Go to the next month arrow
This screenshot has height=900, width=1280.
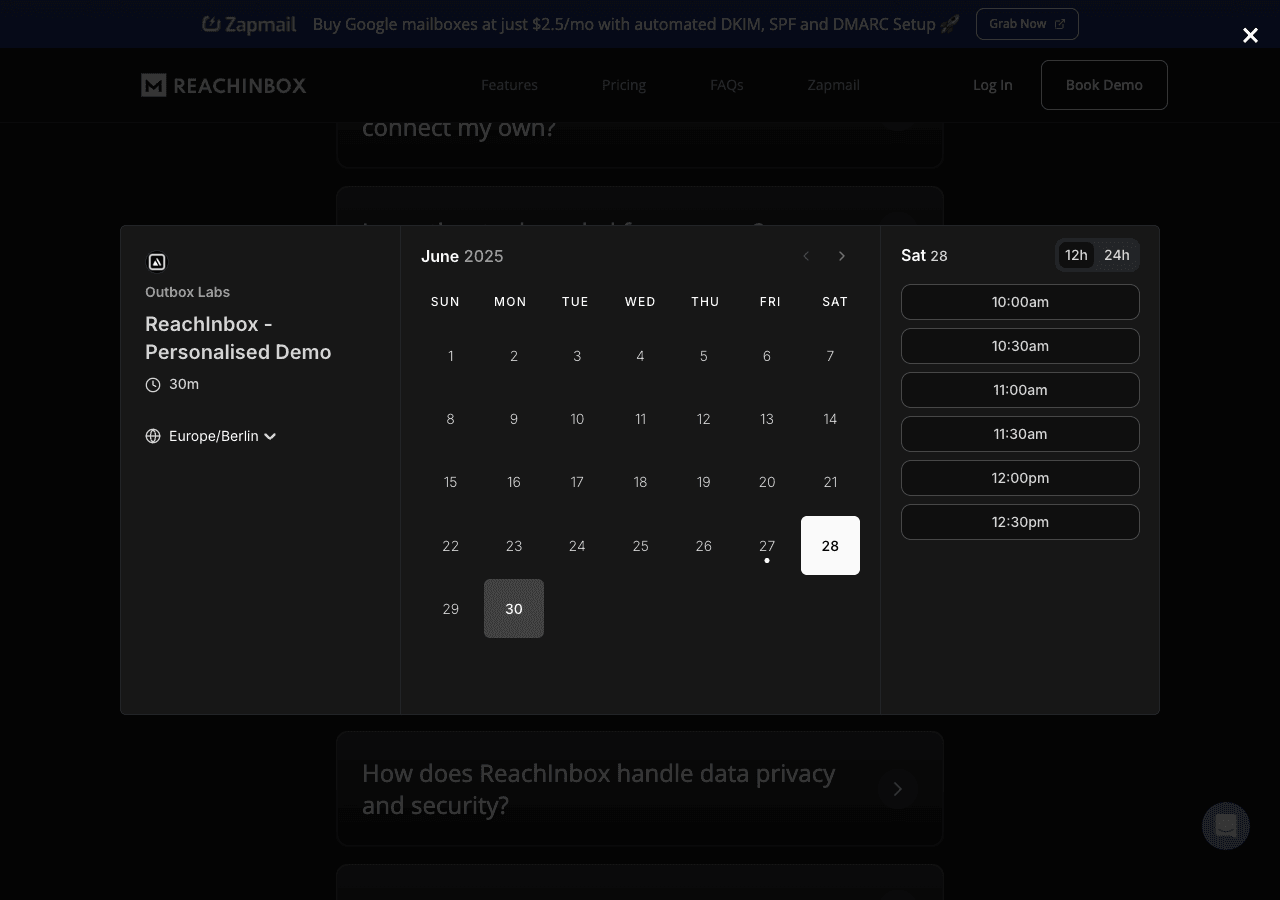coord(842,256)
